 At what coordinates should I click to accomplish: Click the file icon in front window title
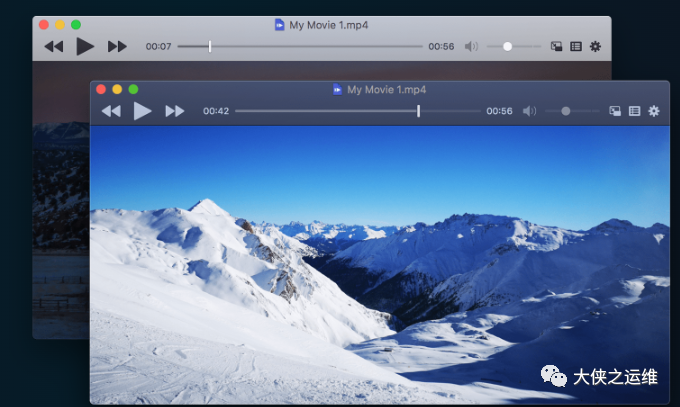click(337, 89)
